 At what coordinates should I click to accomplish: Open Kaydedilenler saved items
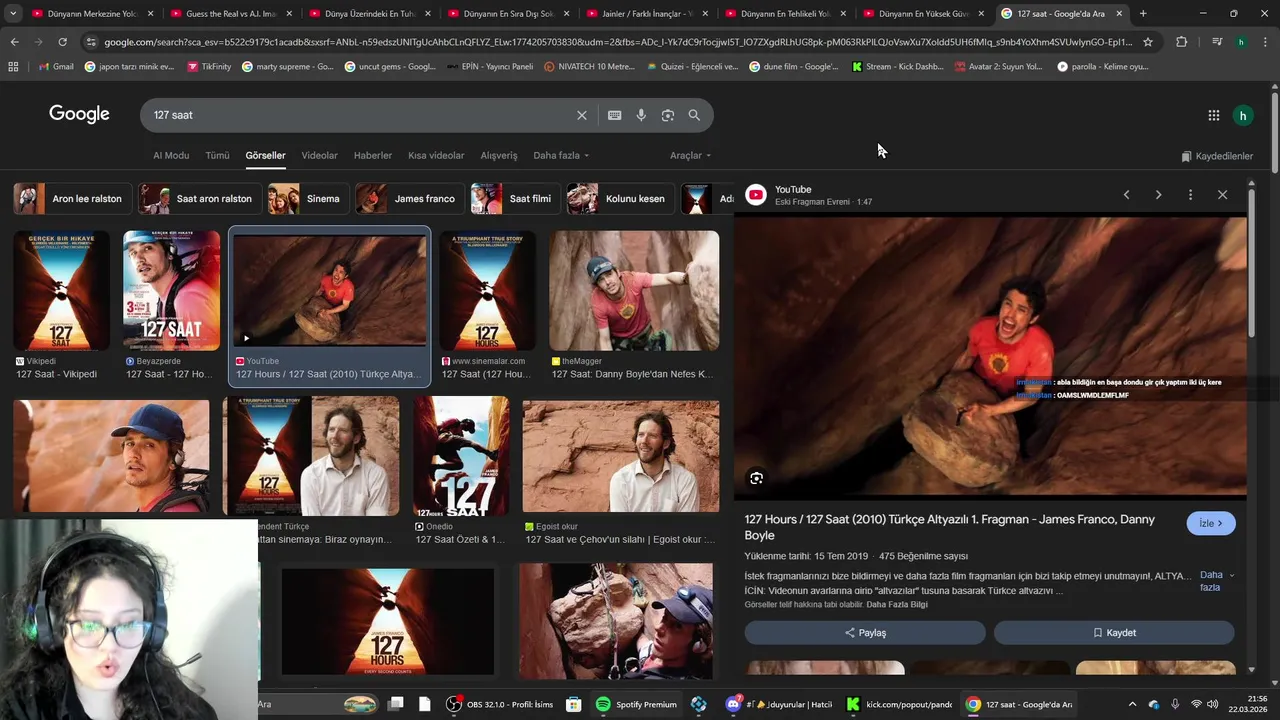pos(1216,156)
